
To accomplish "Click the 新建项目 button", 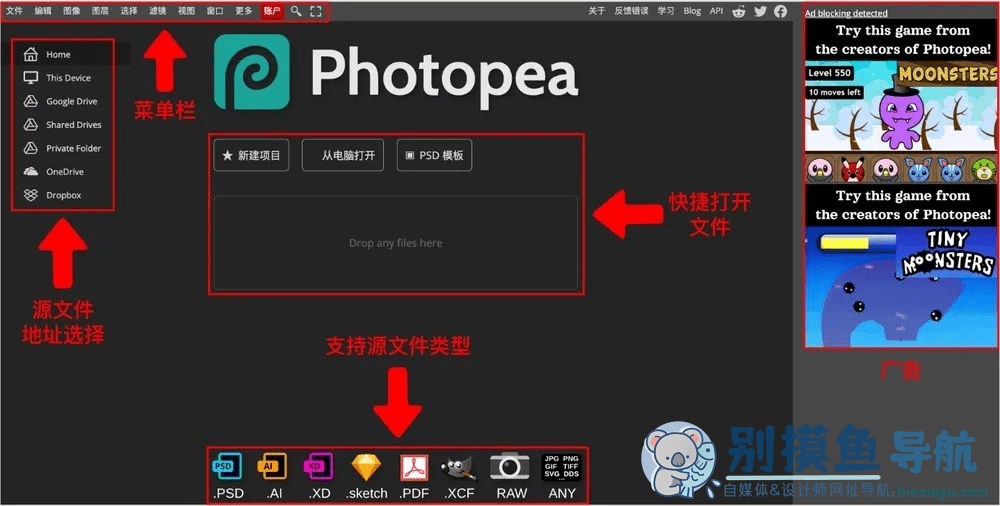I will pyautogui.click(x=251, y=155).
